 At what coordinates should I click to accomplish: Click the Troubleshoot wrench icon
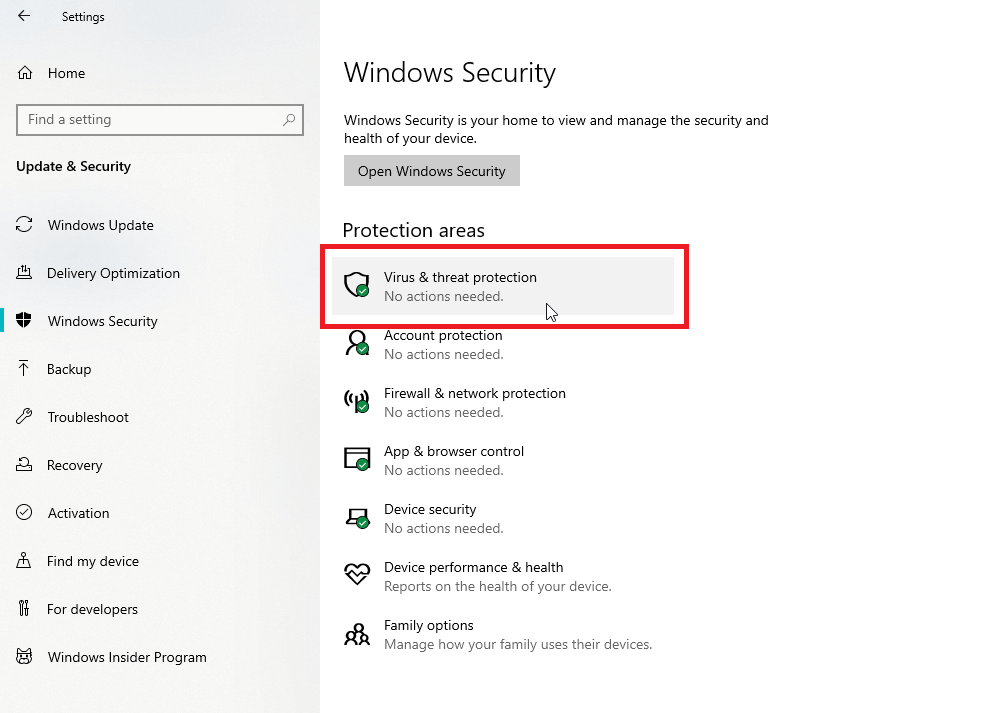pyautogui.click(x=24, y=416)
